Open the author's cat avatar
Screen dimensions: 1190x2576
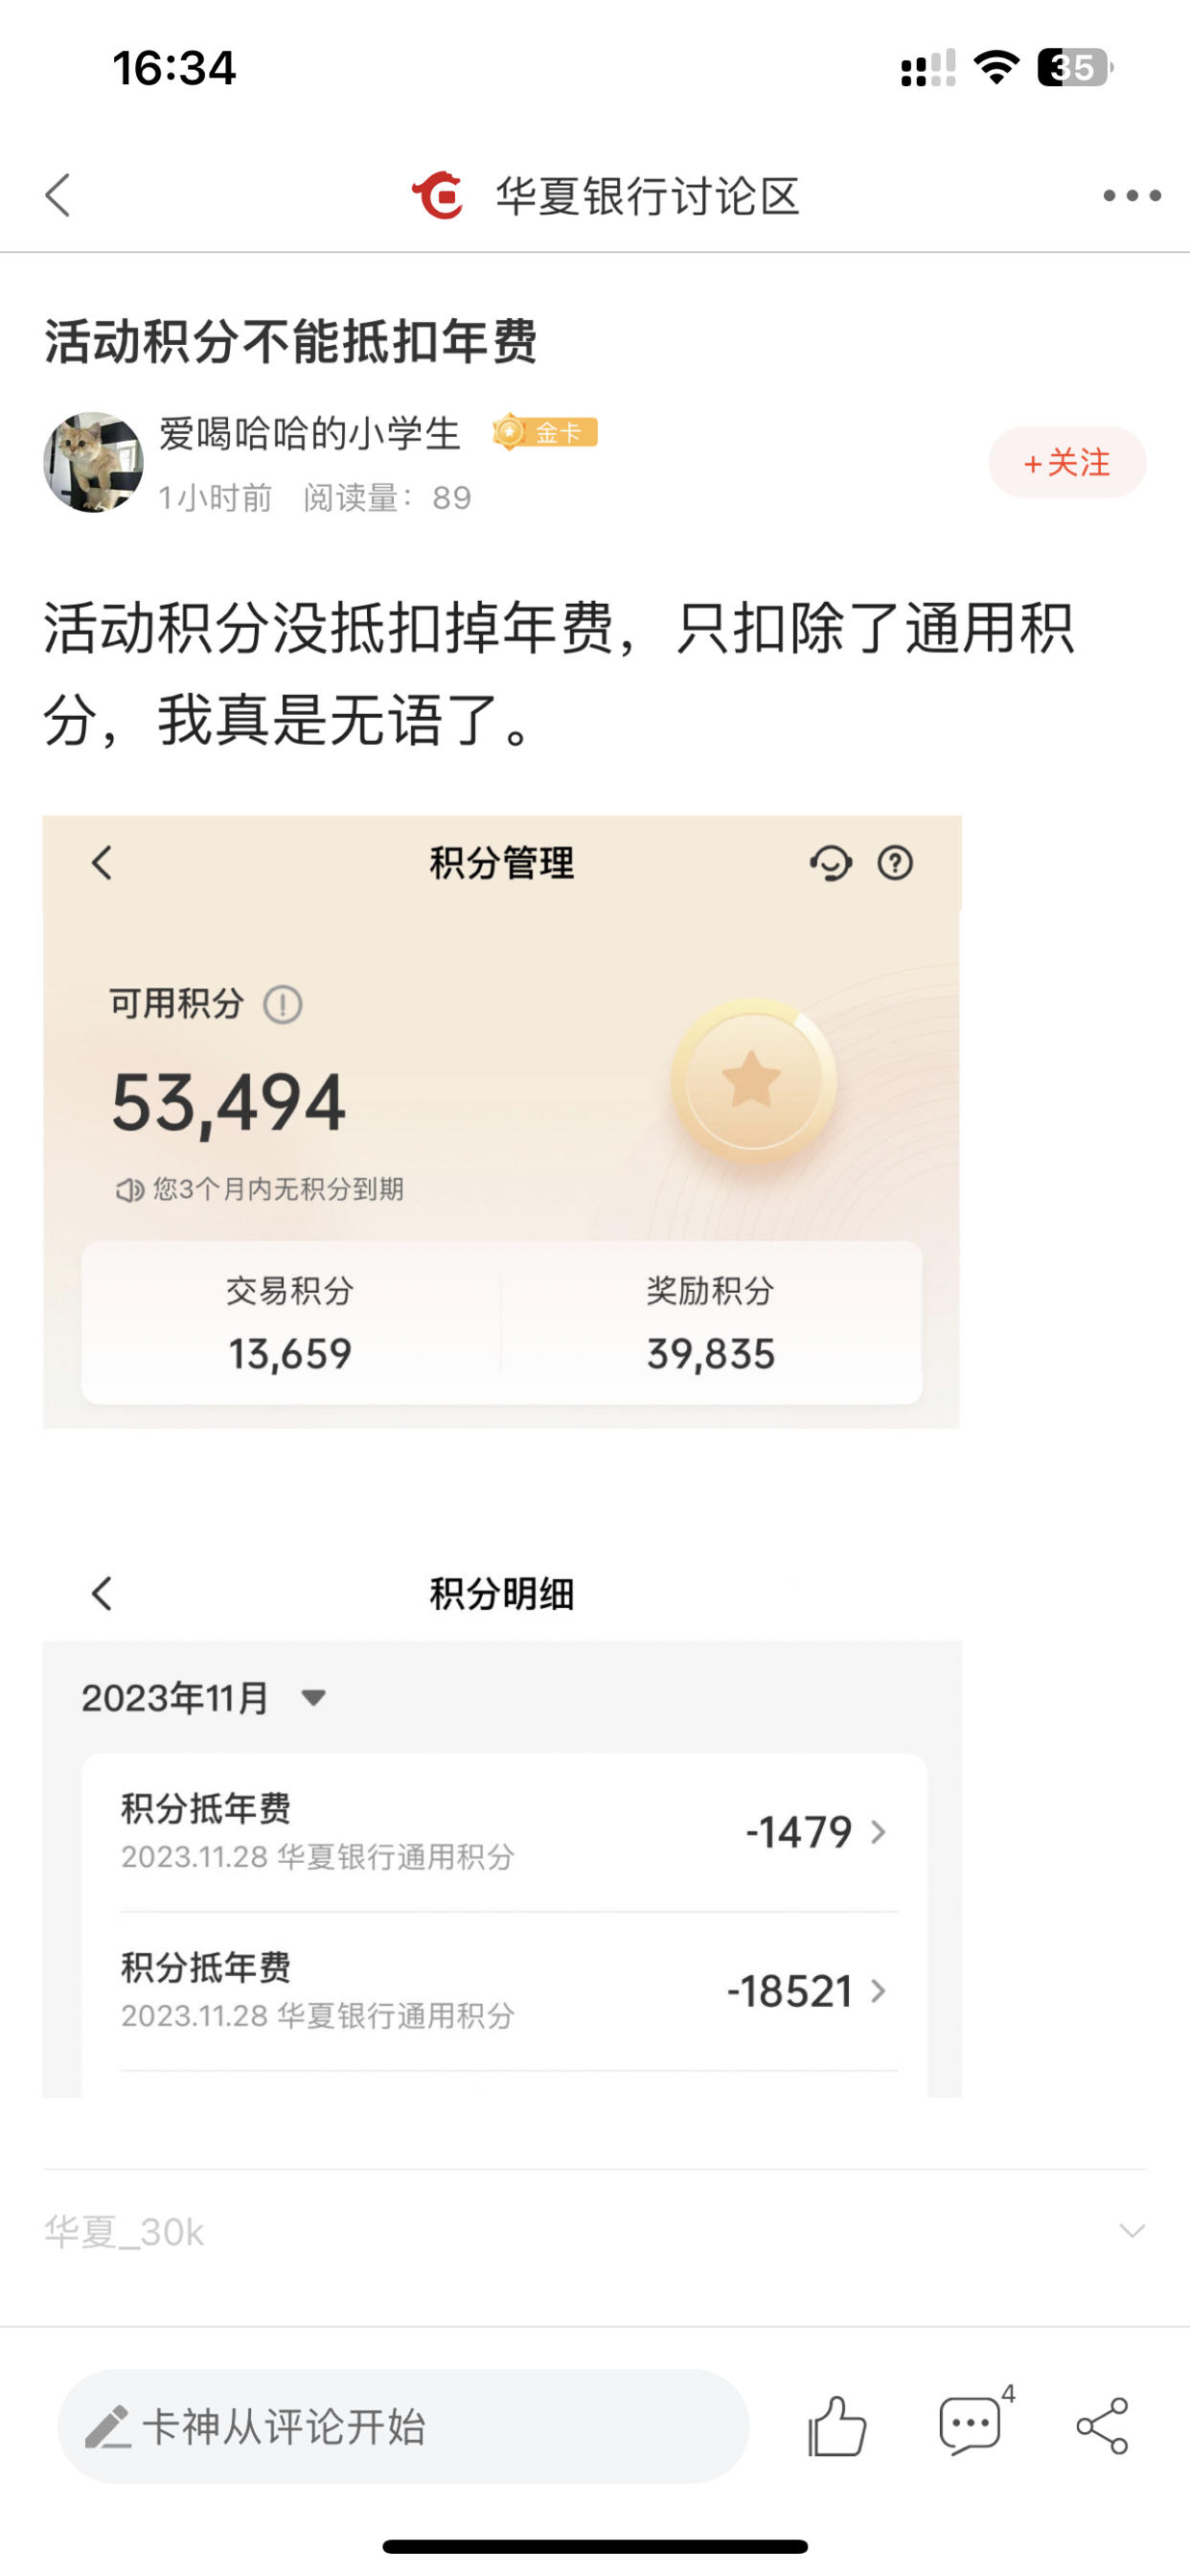tap(93, 462)
